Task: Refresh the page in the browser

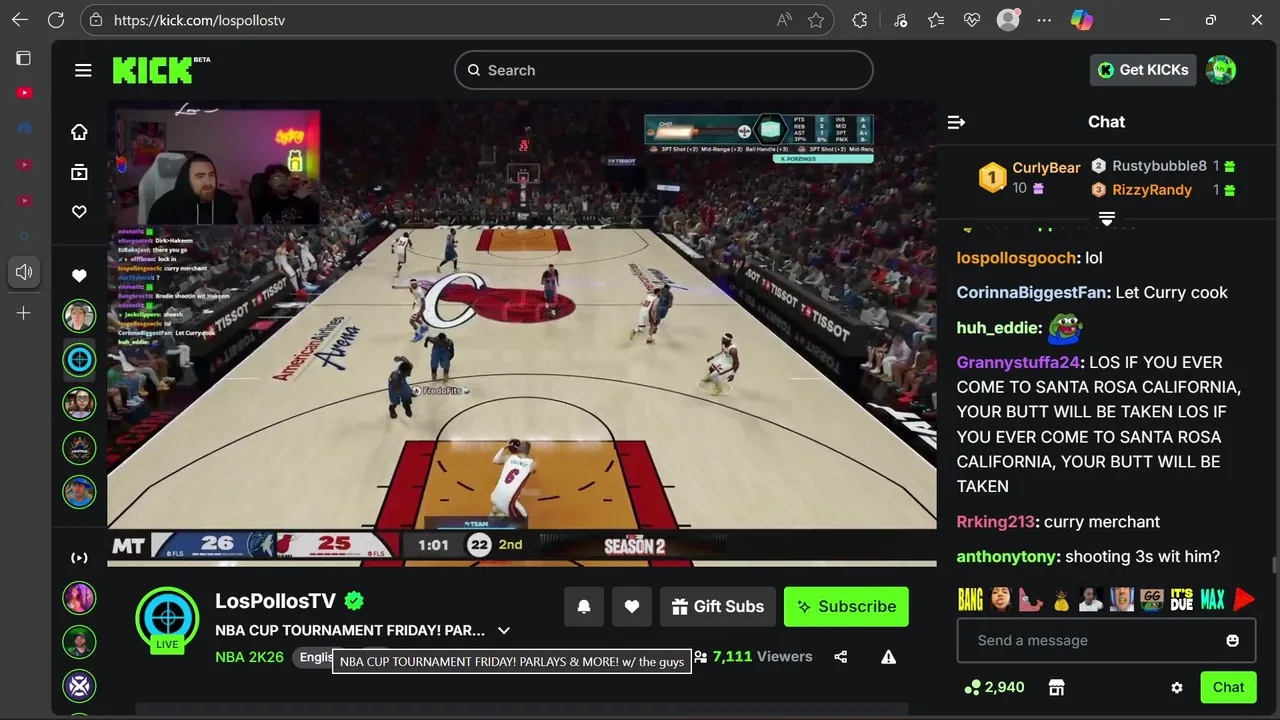Action: [56, 20]
